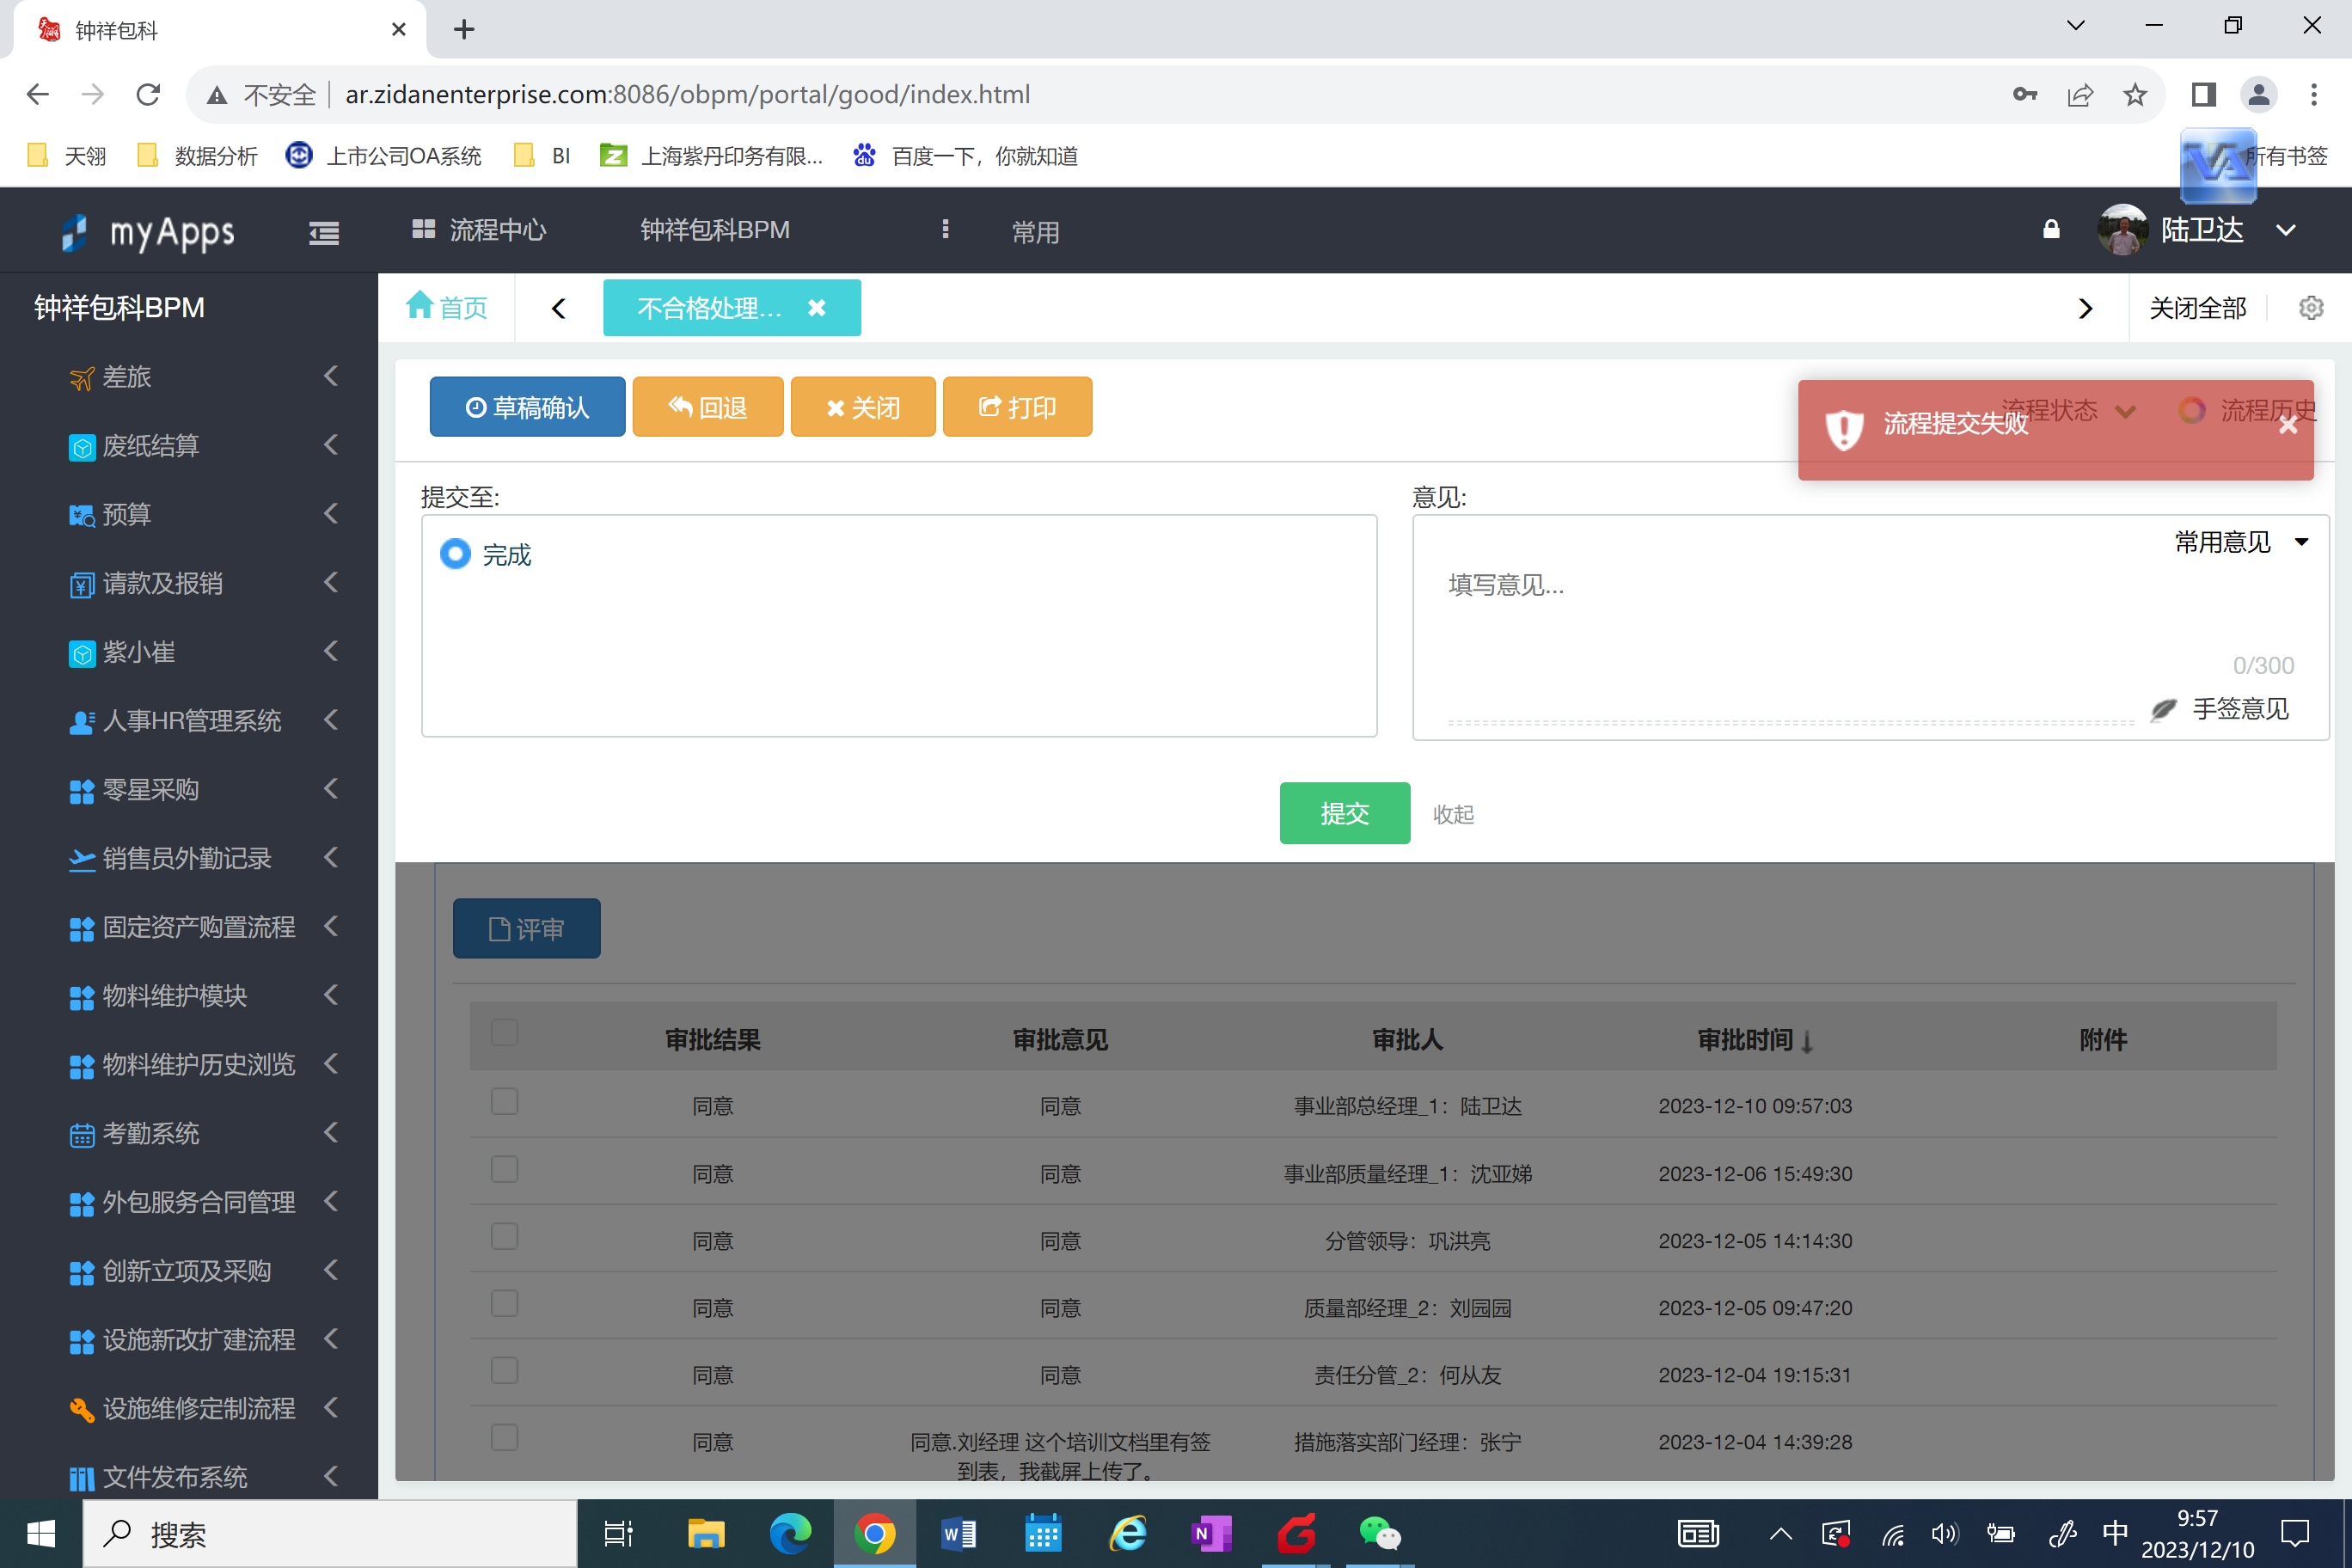This screenshot has height=1568, width=2352.
Task: Open OneNote from the taskbar
Action: [x=1211, y=1534]
